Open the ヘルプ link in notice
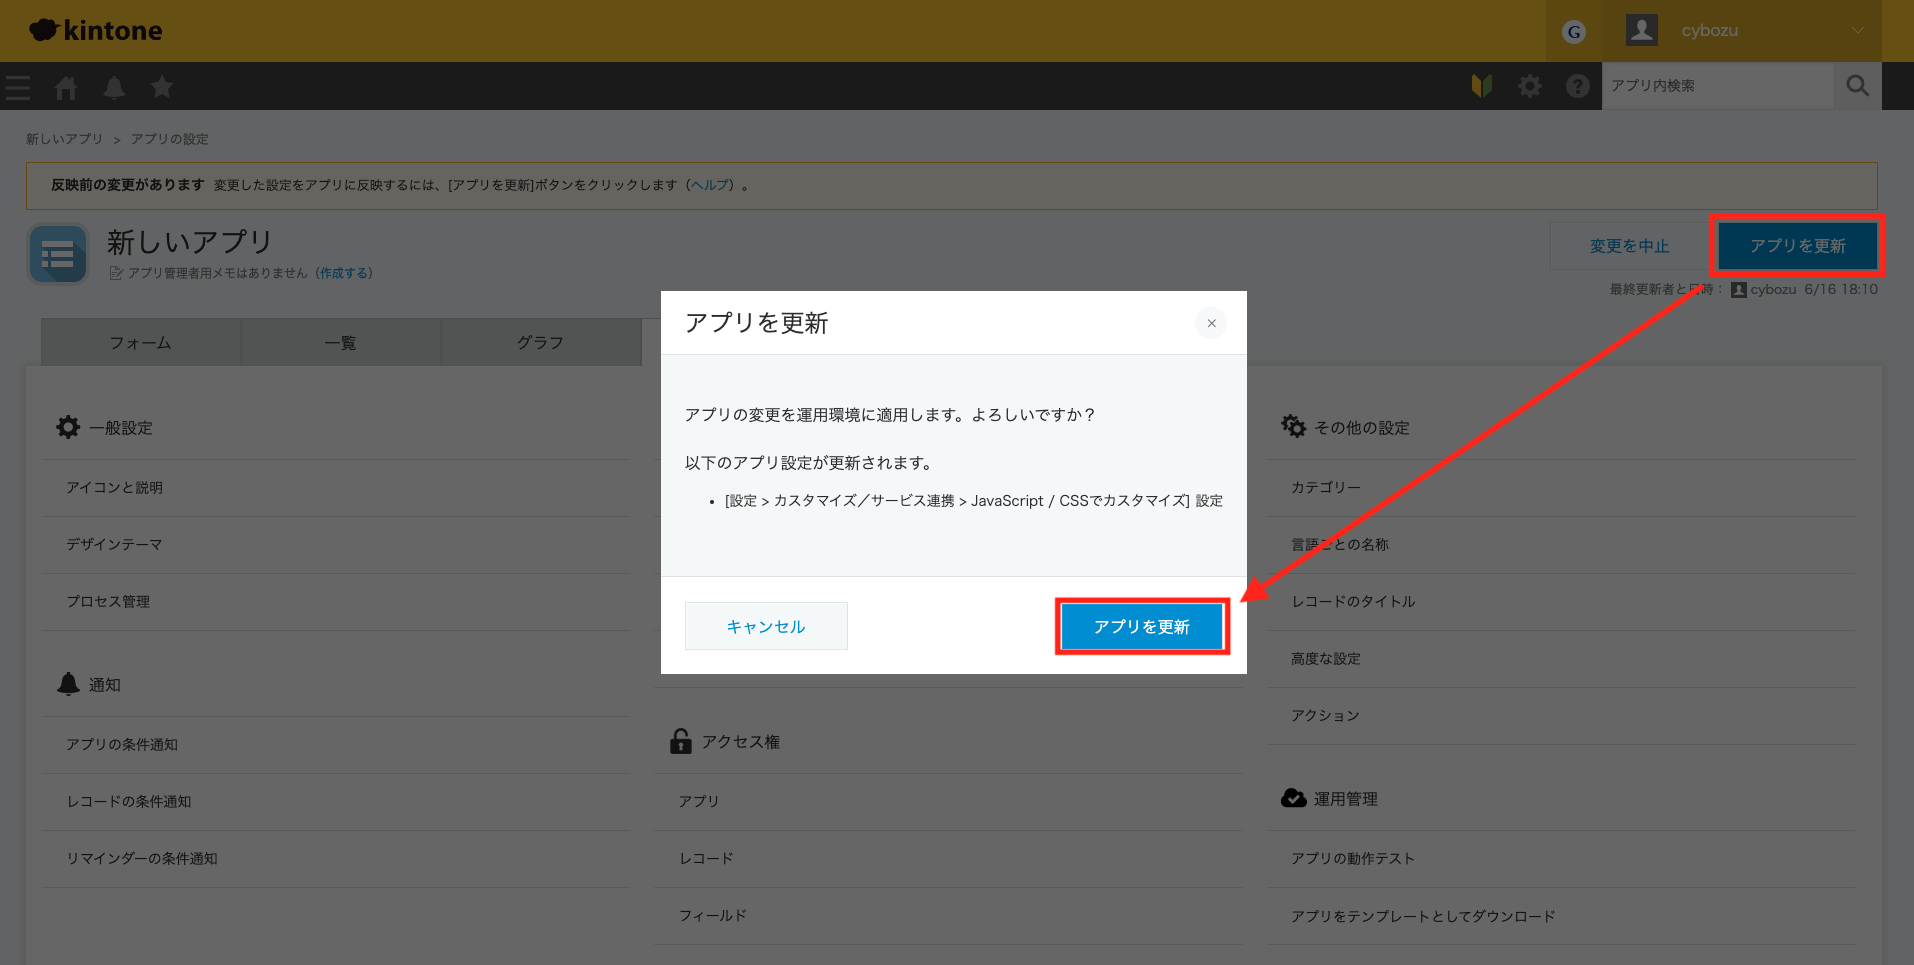This screenshot has height=965, width=1914. pyautogui.click(x=712, y=185)
